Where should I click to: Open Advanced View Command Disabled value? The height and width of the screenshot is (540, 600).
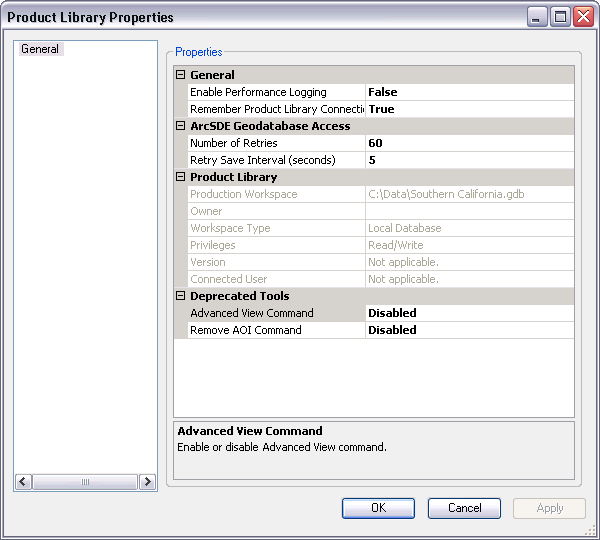click(470, 313)
